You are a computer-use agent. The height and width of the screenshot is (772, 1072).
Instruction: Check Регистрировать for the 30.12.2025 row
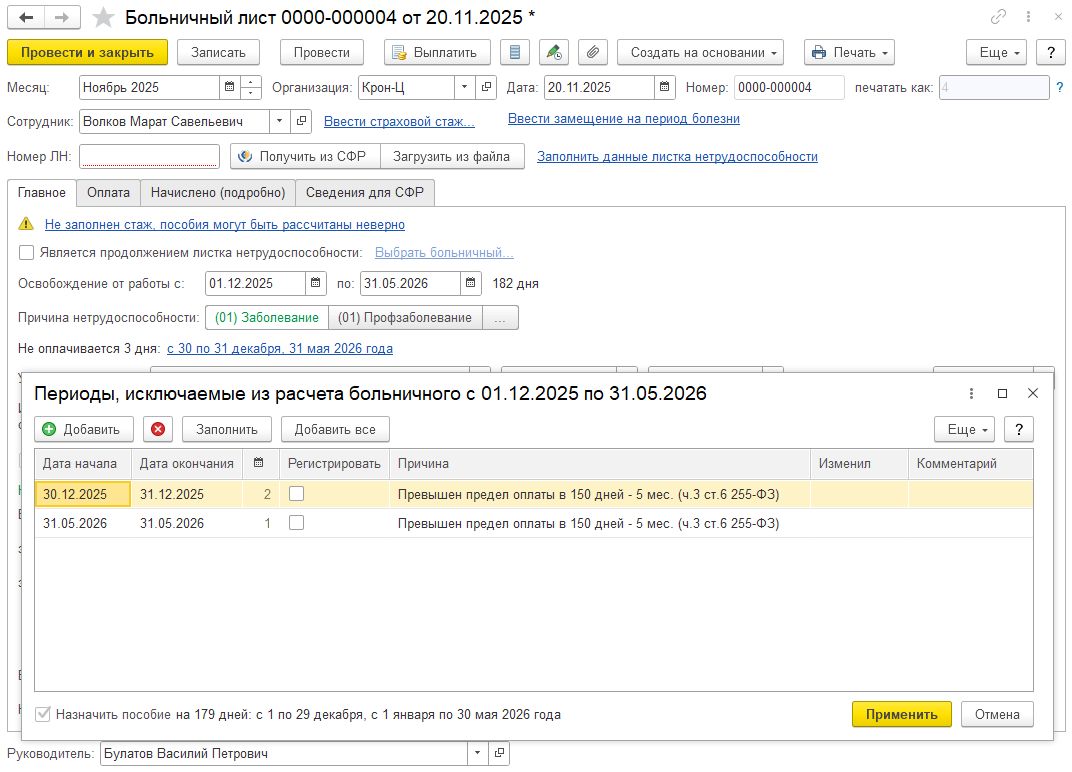297,494
